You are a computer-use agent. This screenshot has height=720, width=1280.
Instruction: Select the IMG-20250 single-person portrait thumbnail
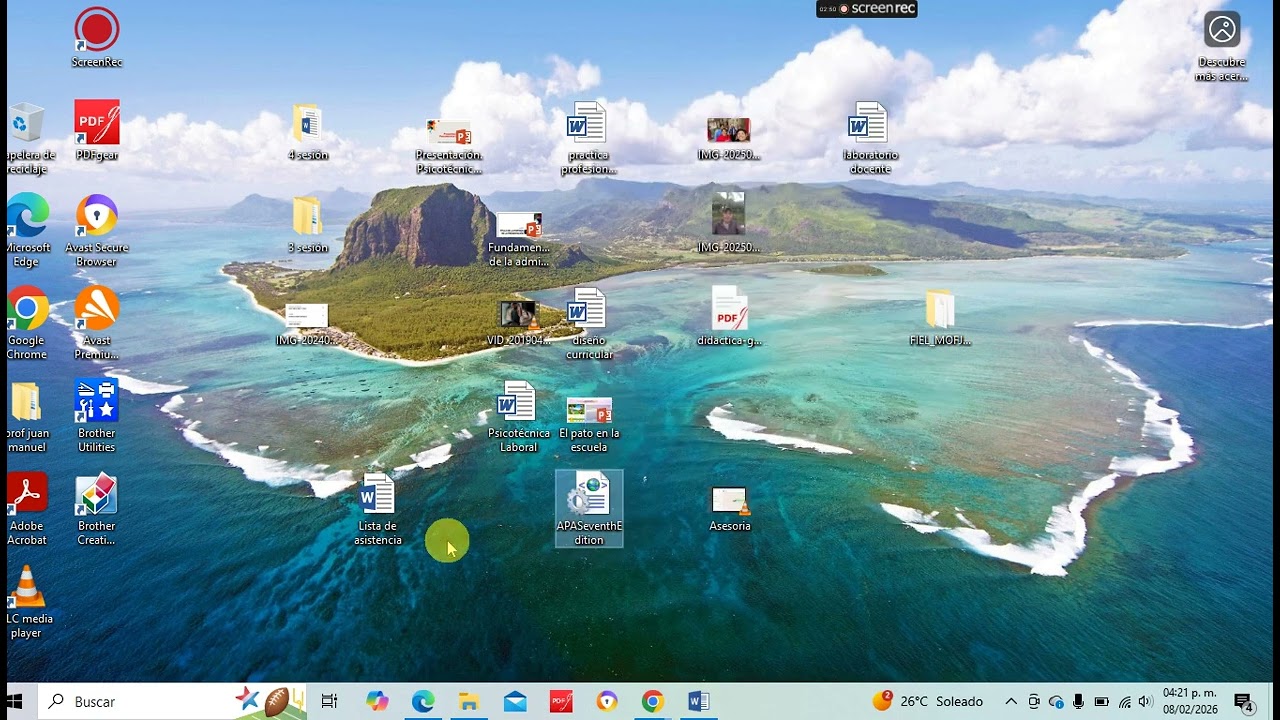(x=729, y=224)
